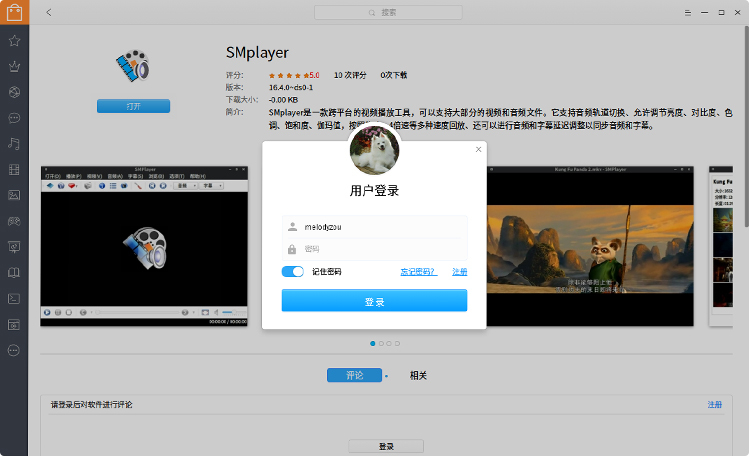Open the featured star category in sidebar
Viewport: 749px width, 456px height.
[14, 41]
